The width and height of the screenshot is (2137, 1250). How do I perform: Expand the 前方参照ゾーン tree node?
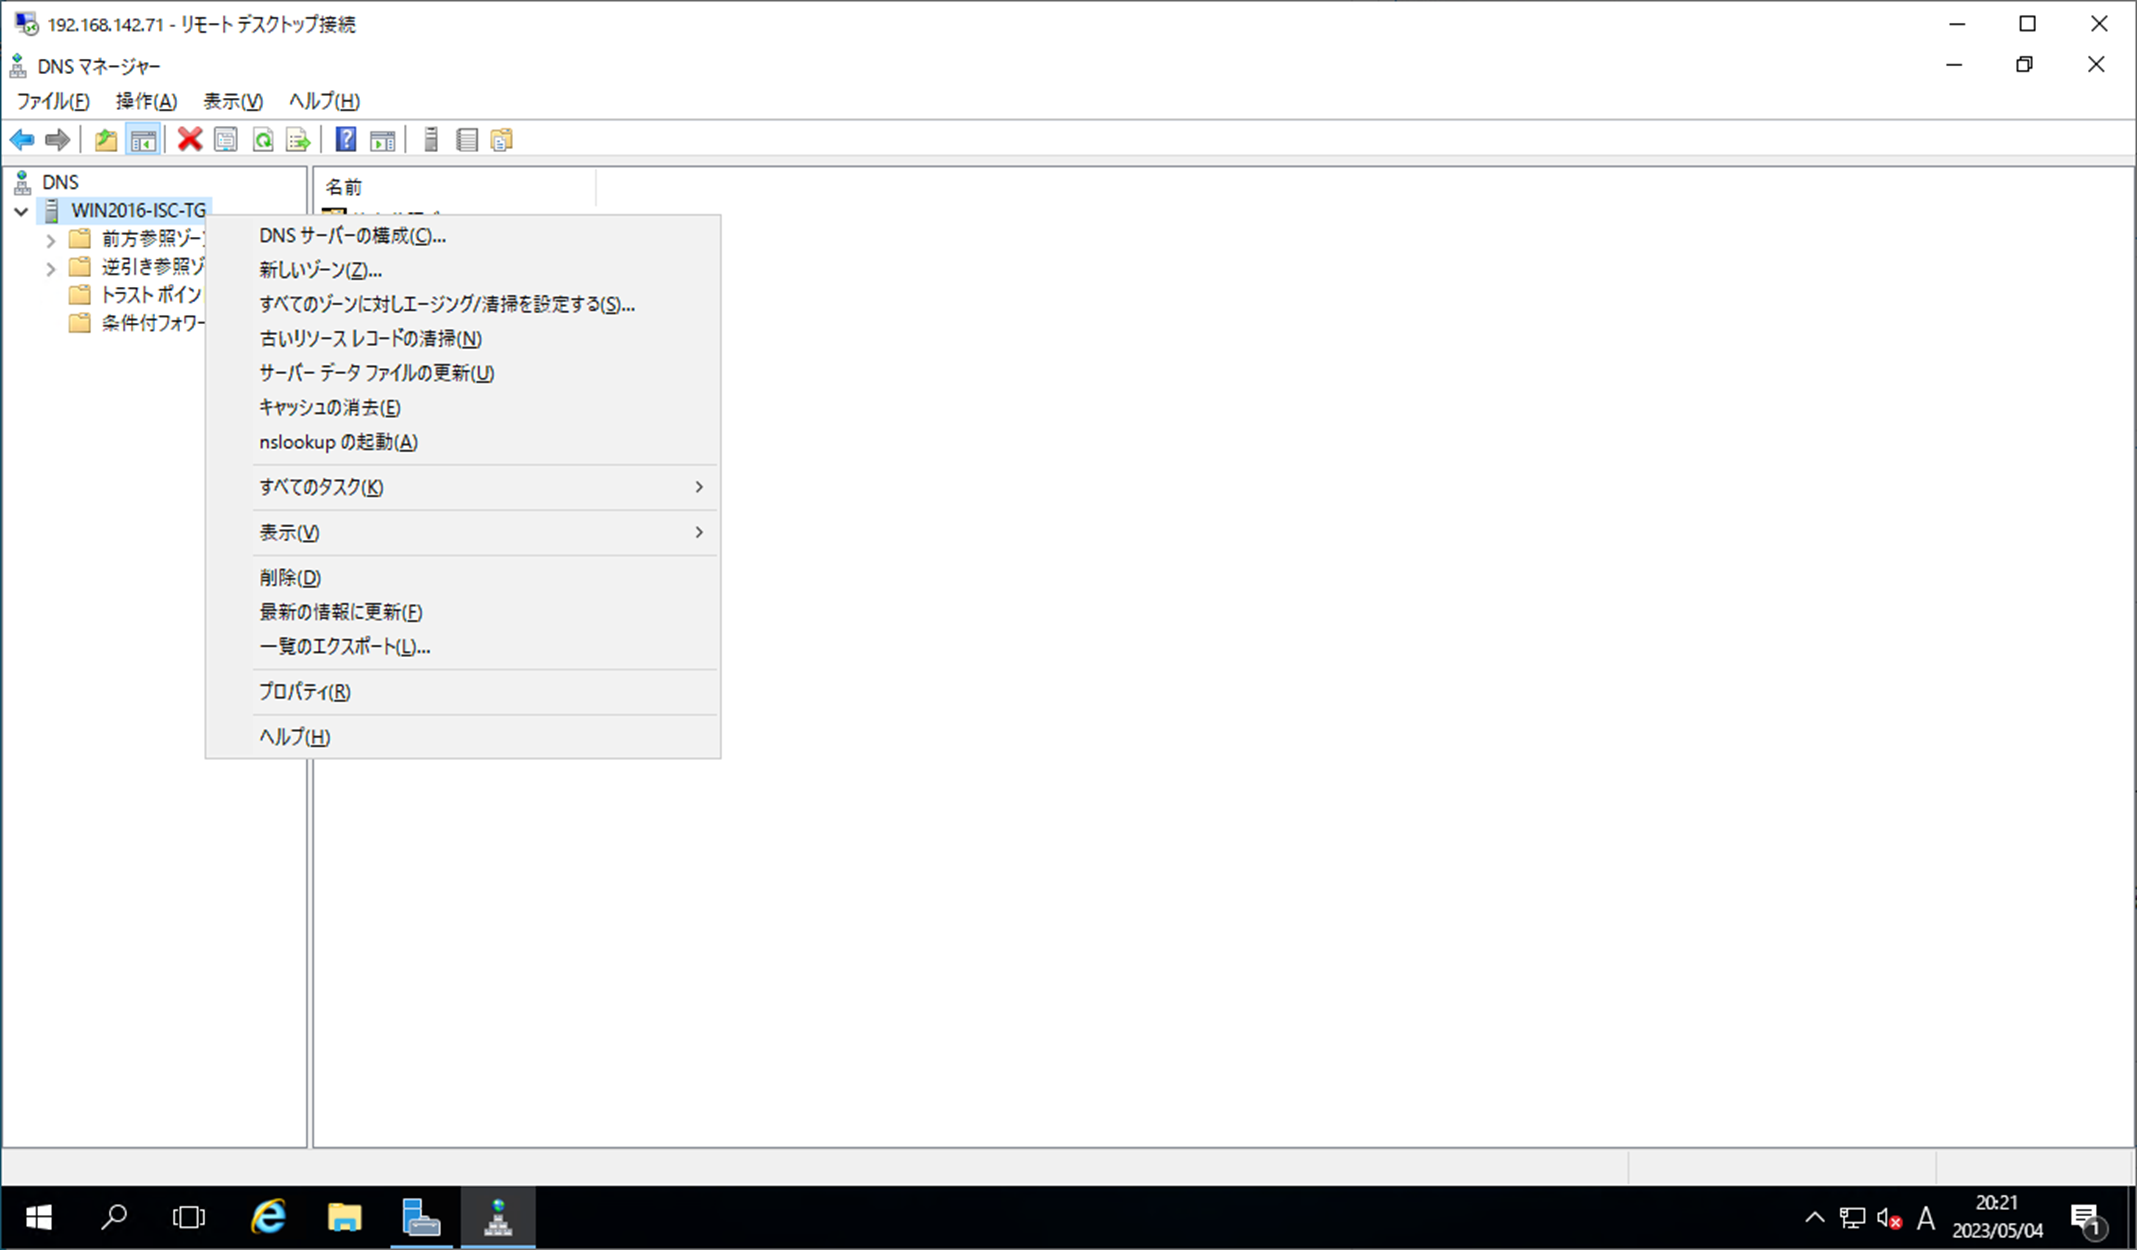(51, 240)
